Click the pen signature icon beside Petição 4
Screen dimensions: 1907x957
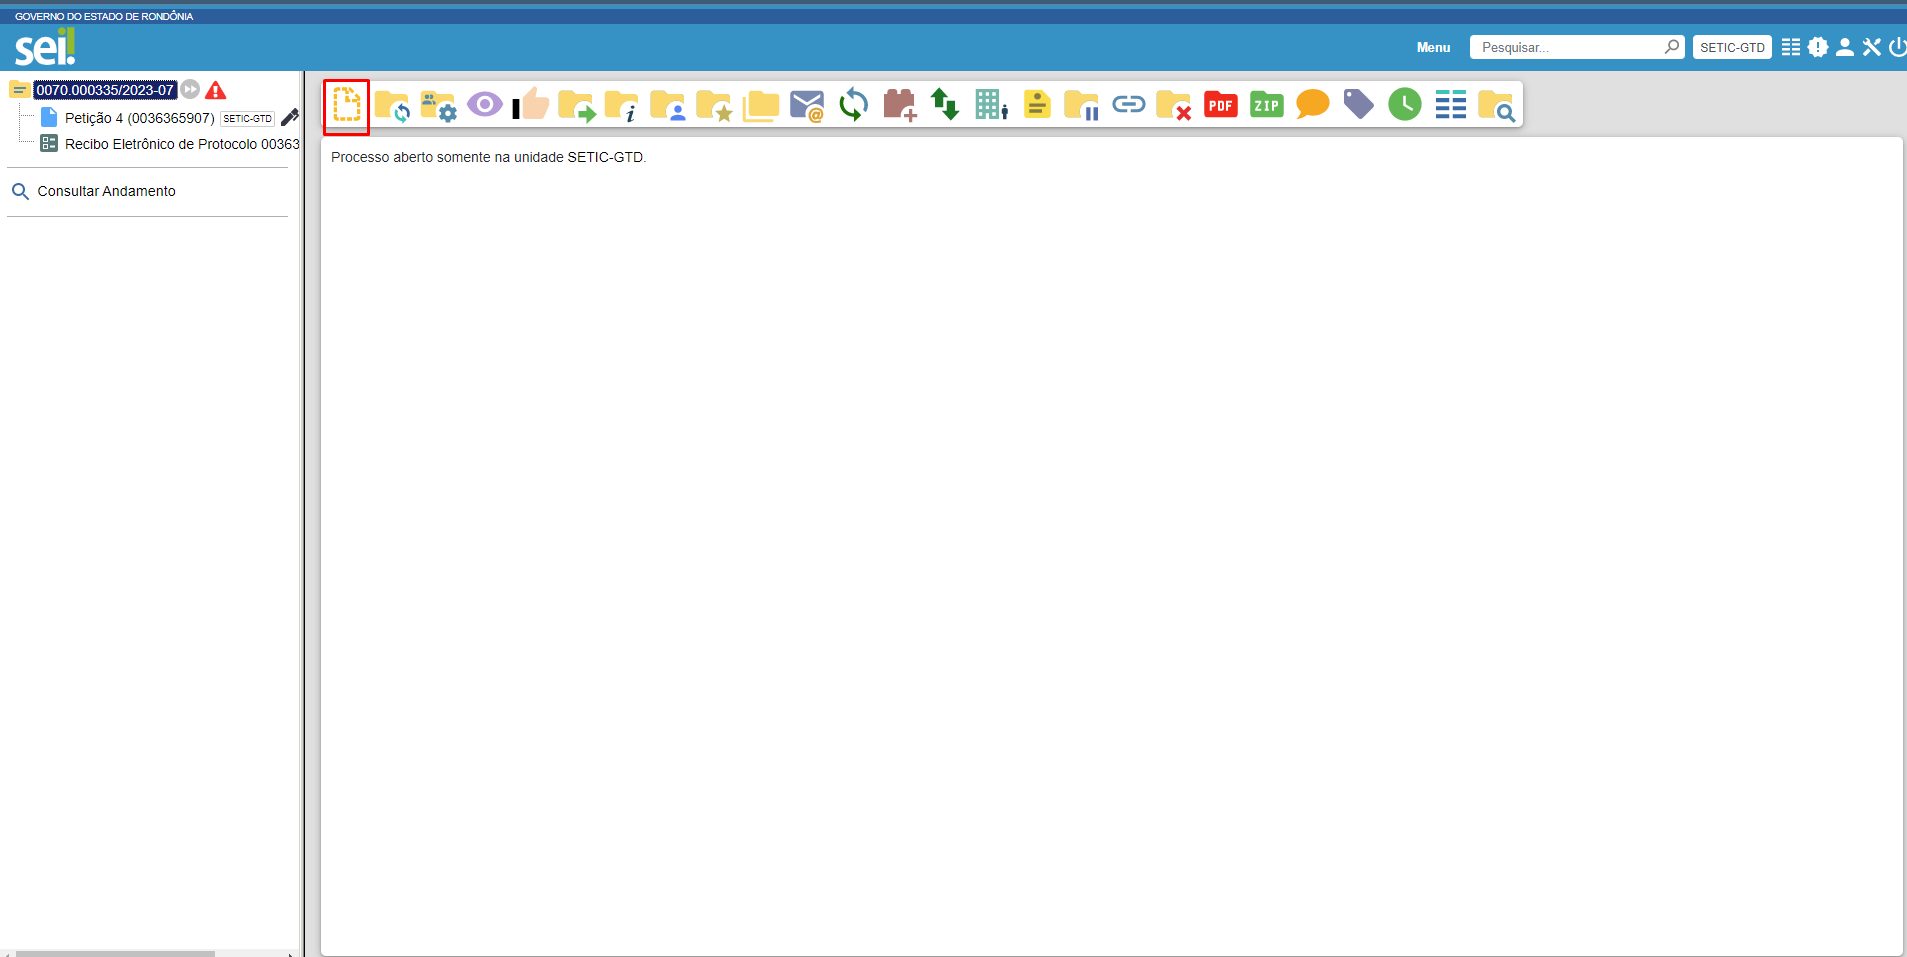(x=290, y=117)
